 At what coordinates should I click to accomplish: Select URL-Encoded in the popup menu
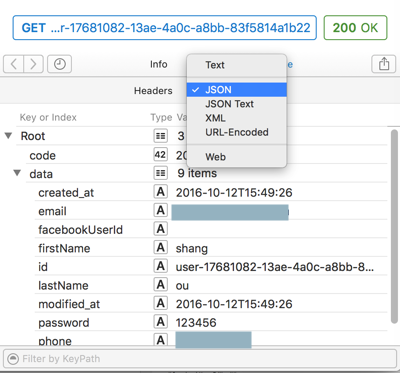click(x=237, y=132)
